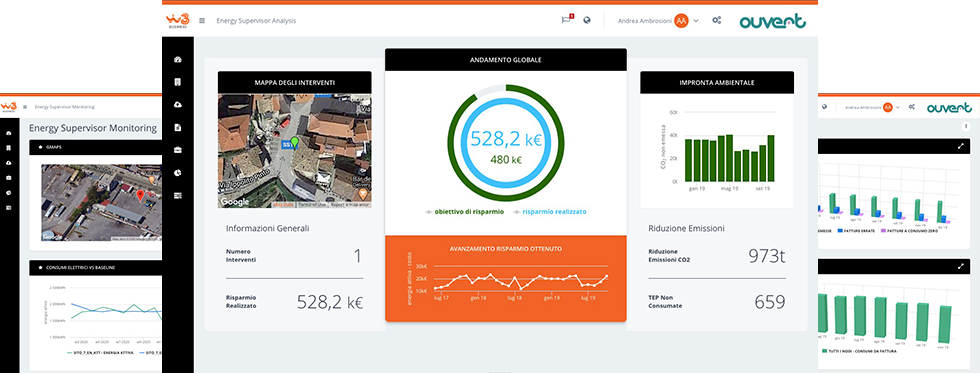This screenshot has height=373, width=980.
Task: Open the document icon in sidebar
Action: (x=178, y=127)
